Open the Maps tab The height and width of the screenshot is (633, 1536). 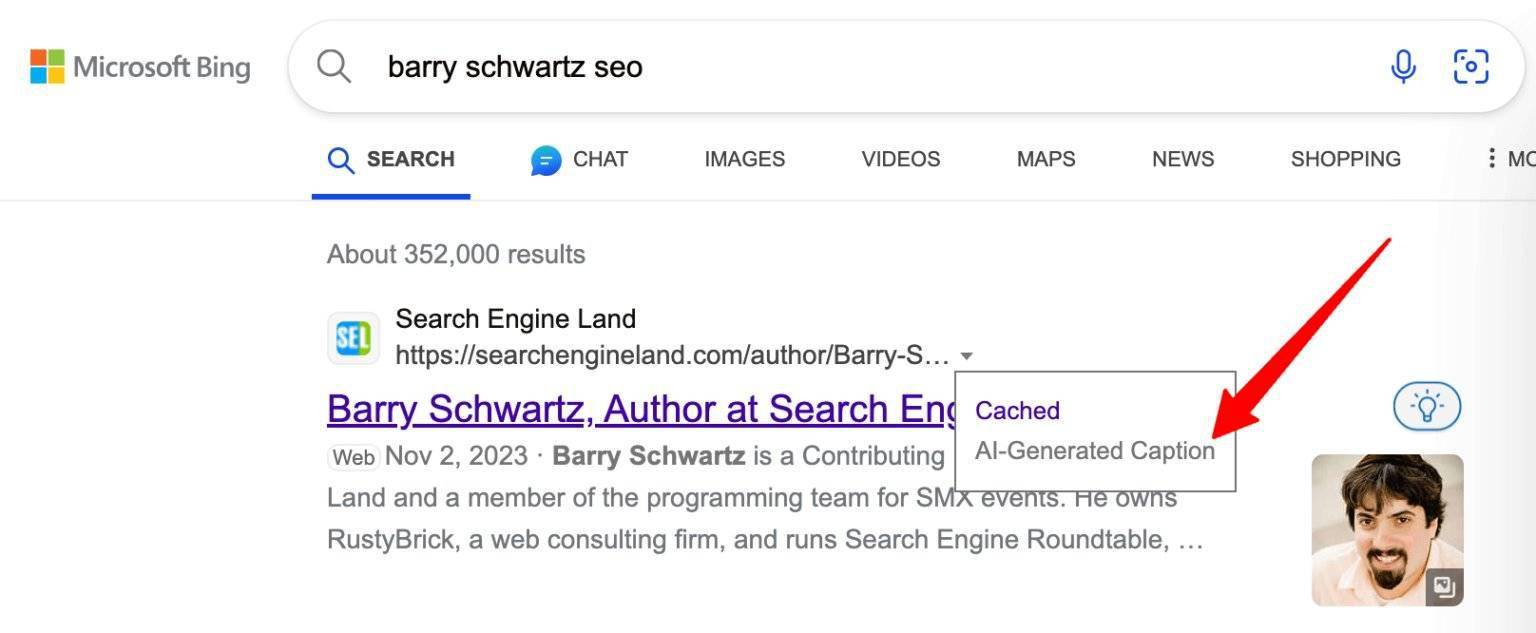point(1045,159)
